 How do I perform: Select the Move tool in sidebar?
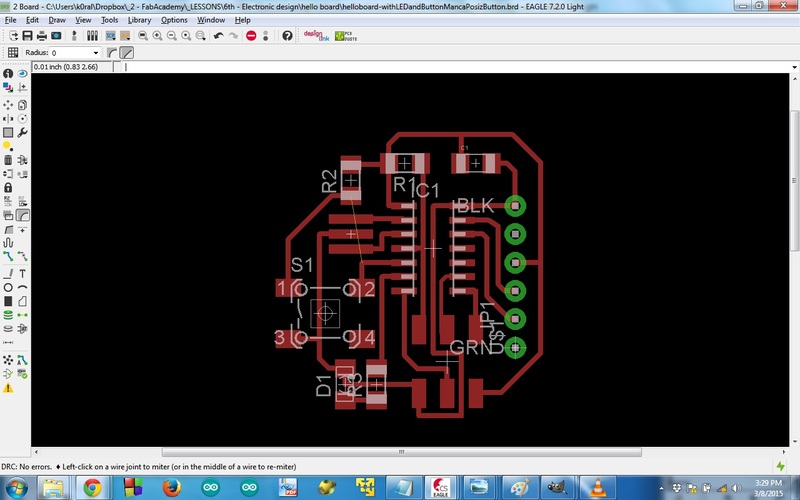(x=8, y=105)
